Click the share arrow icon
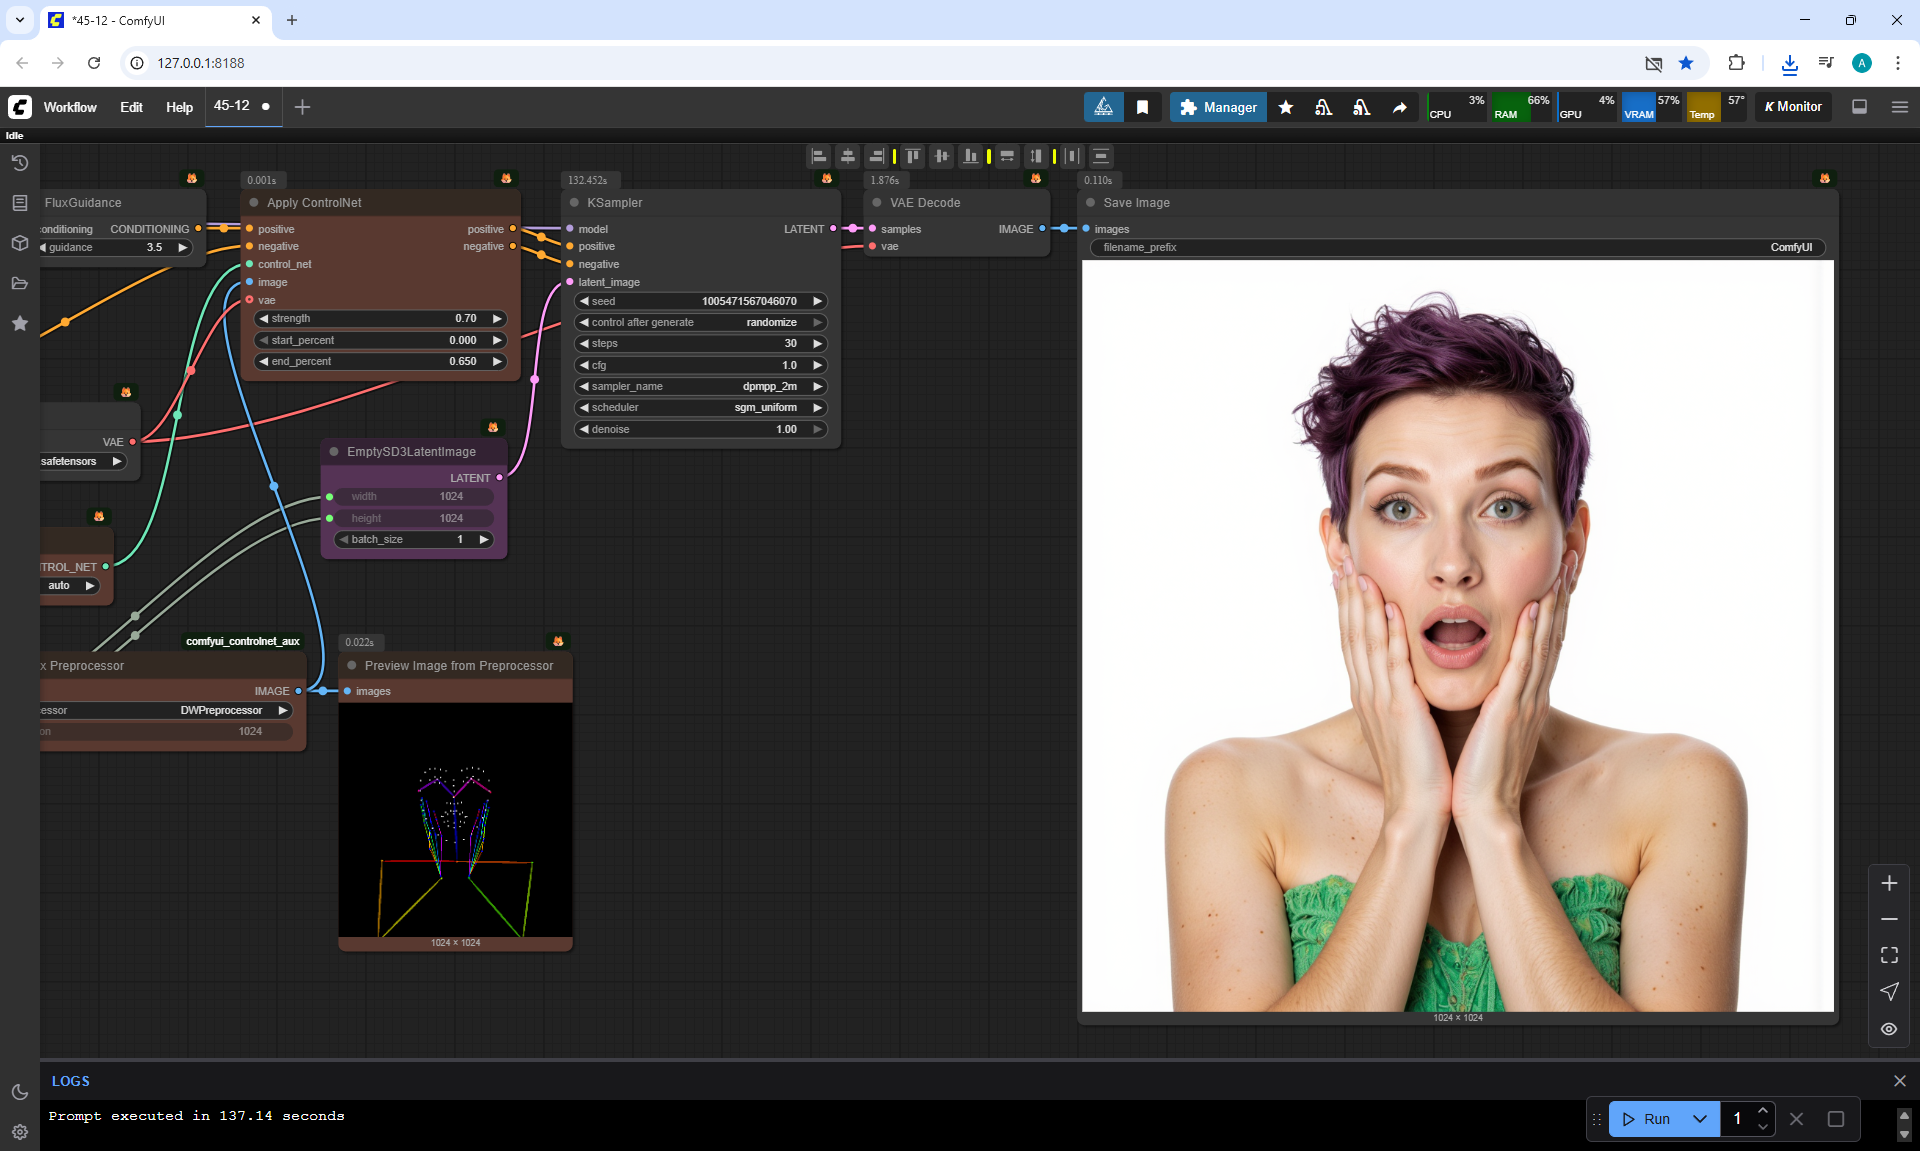Viewport: 1920px width, 1151px height. tap(1399, 107)
